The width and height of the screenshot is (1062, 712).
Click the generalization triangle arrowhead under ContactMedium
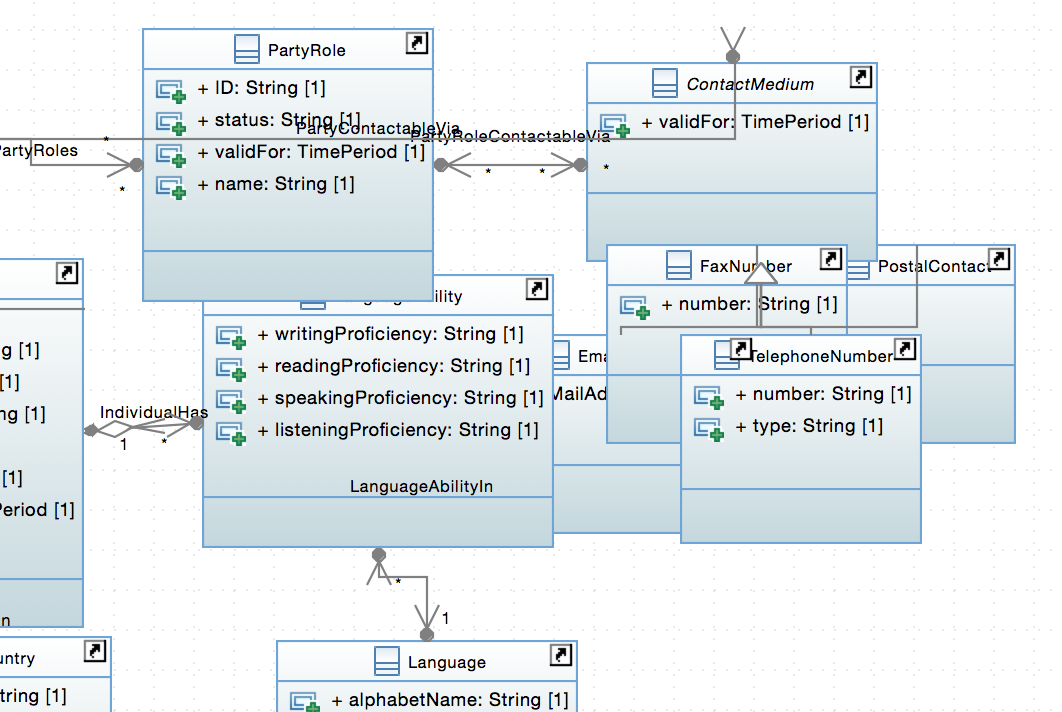click(761, 272)
